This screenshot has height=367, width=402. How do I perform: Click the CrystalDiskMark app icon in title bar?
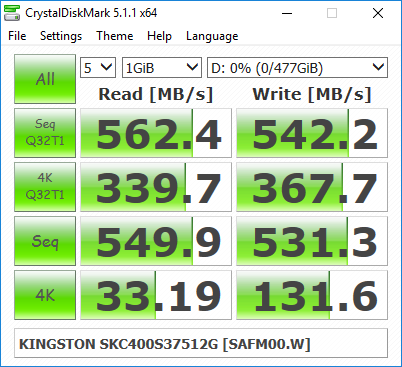tap(12, 13)
